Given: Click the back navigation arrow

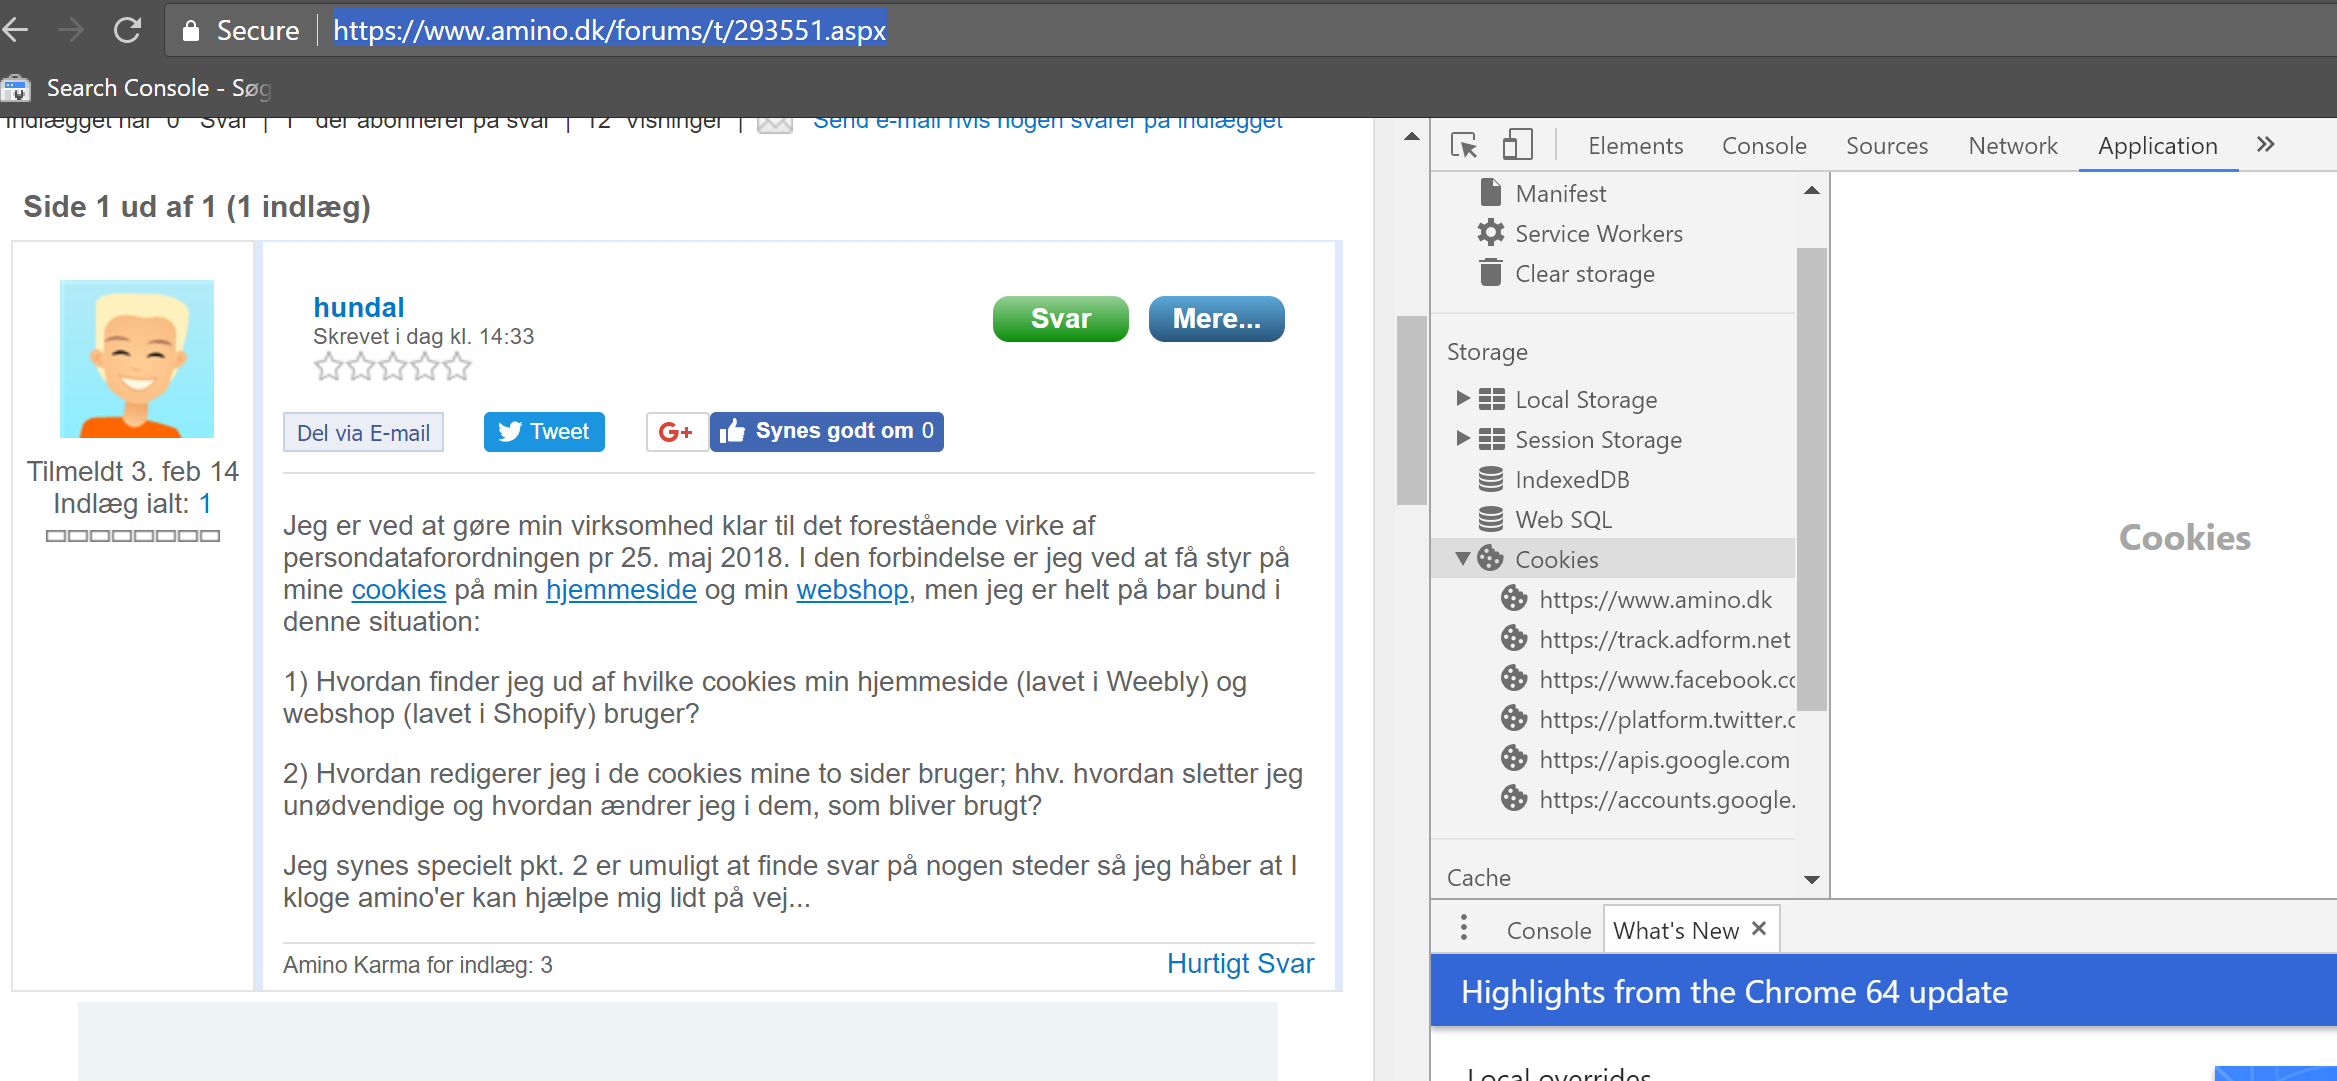Looking at the screenshot, I should [17, 30].
